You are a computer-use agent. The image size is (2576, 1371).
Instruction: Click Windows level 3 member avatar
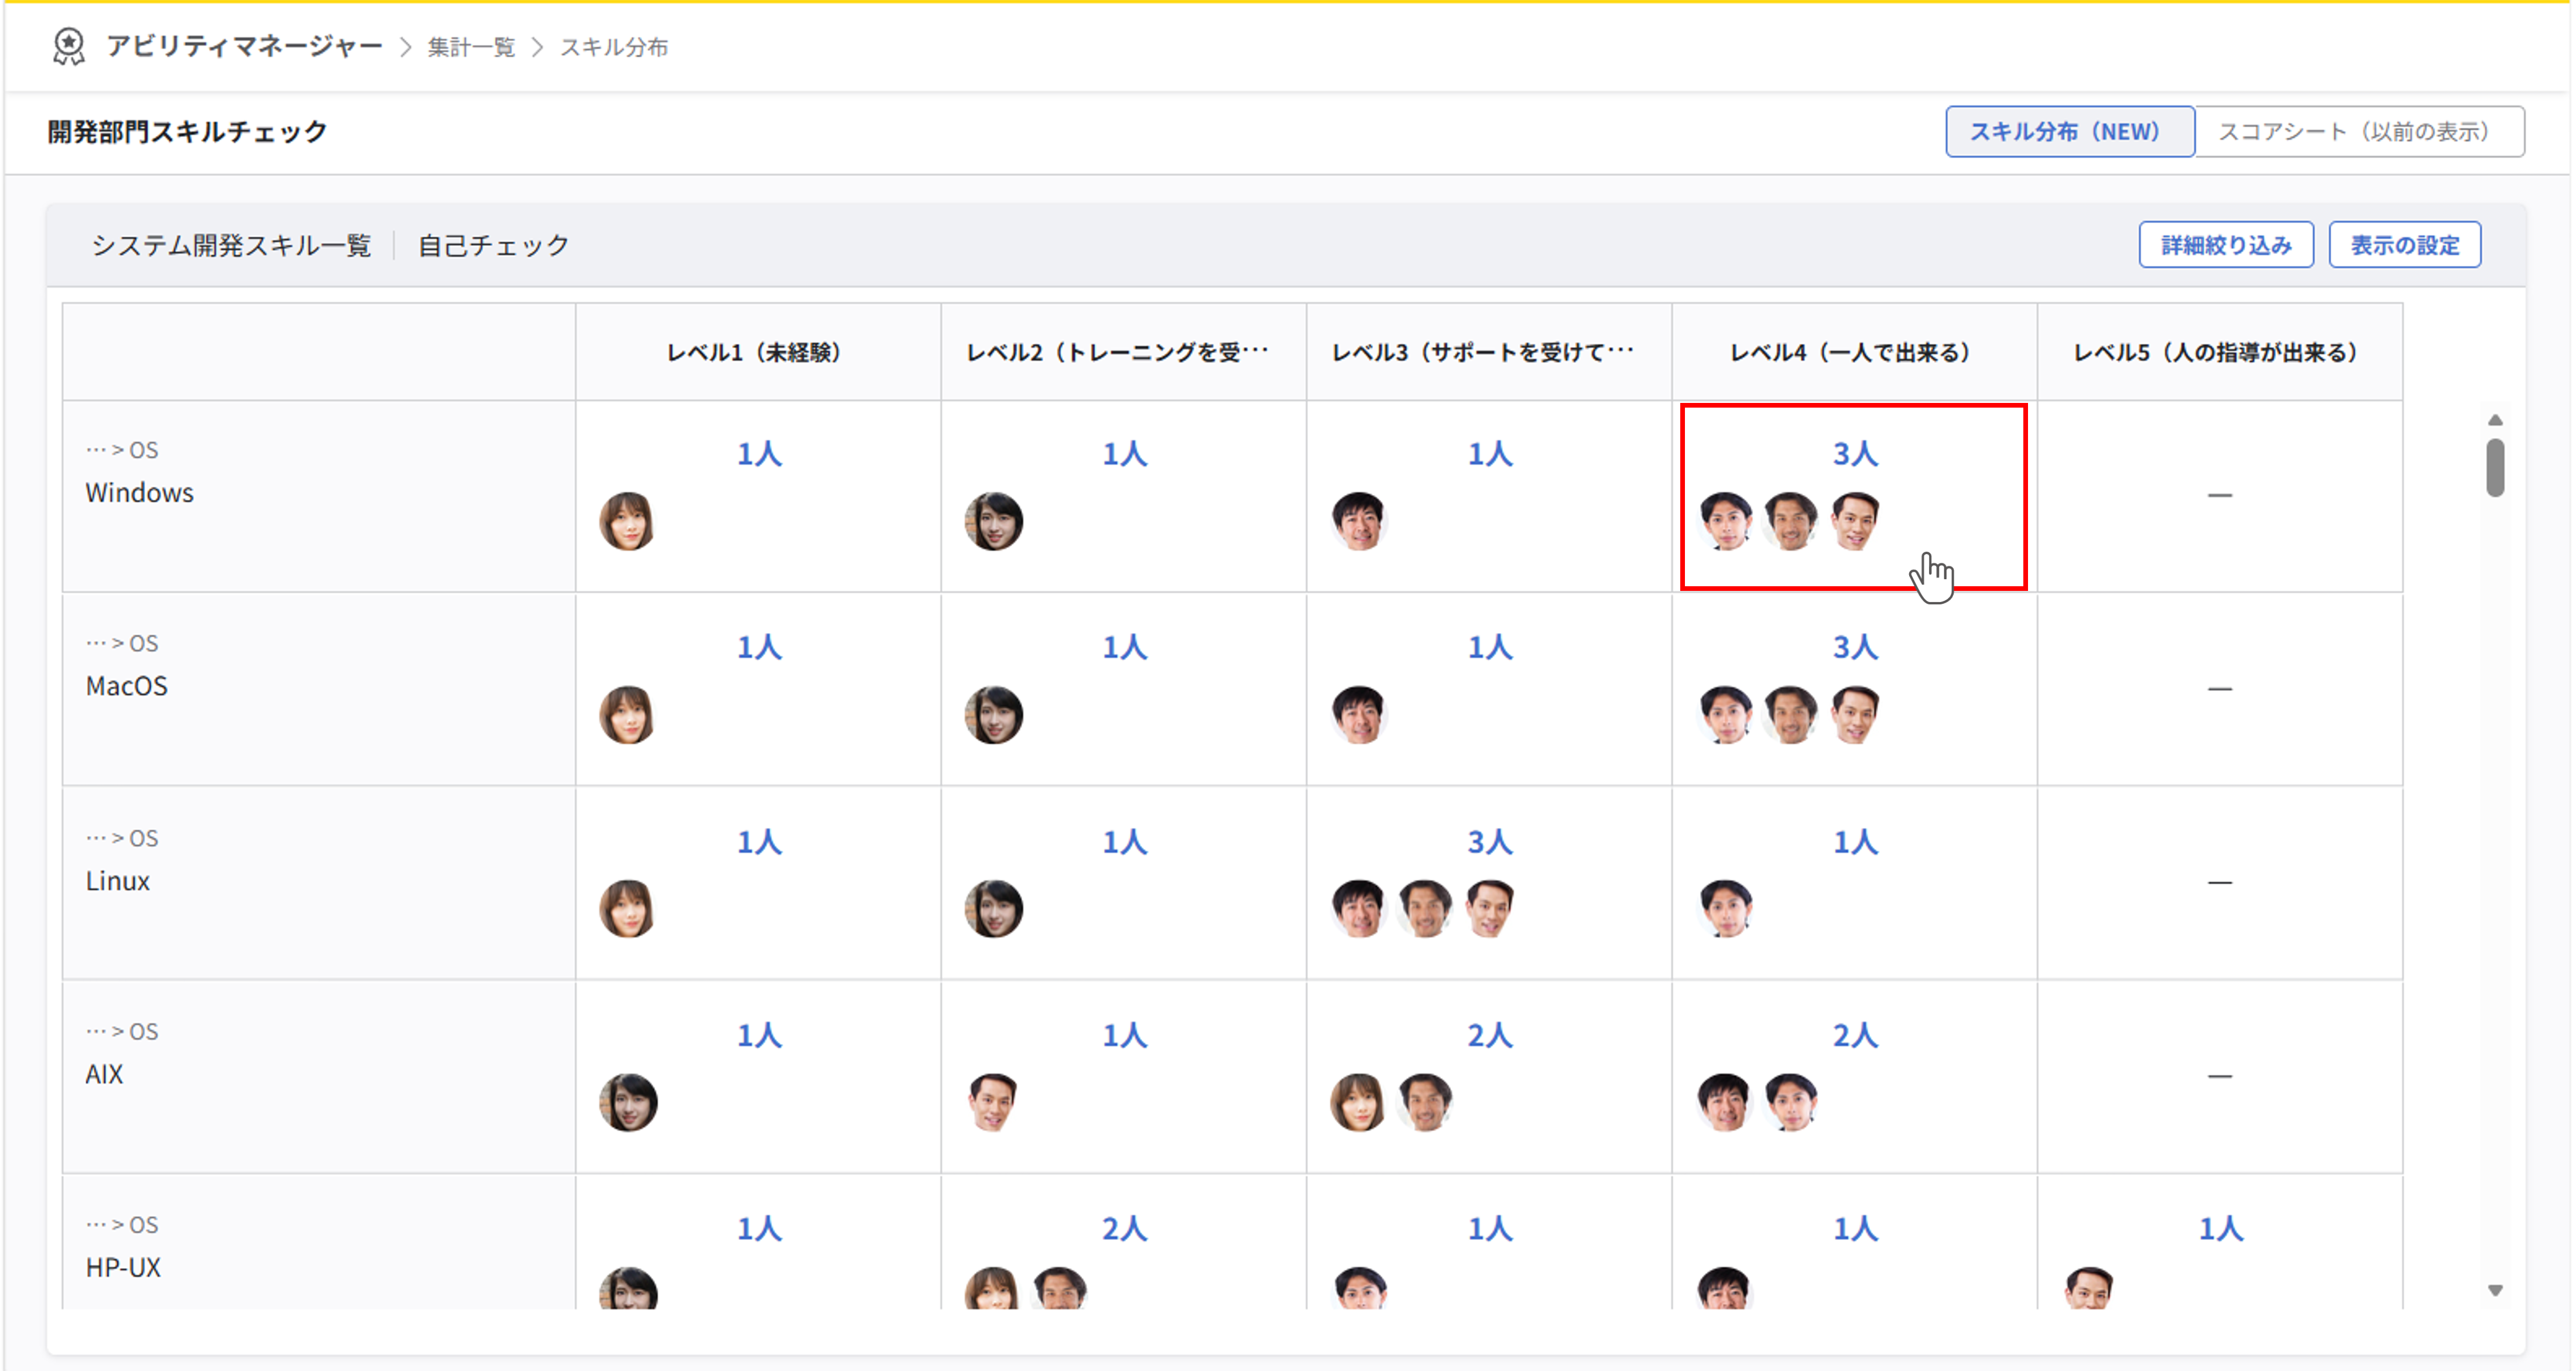pyautogui.click(x=1359, y=521)
